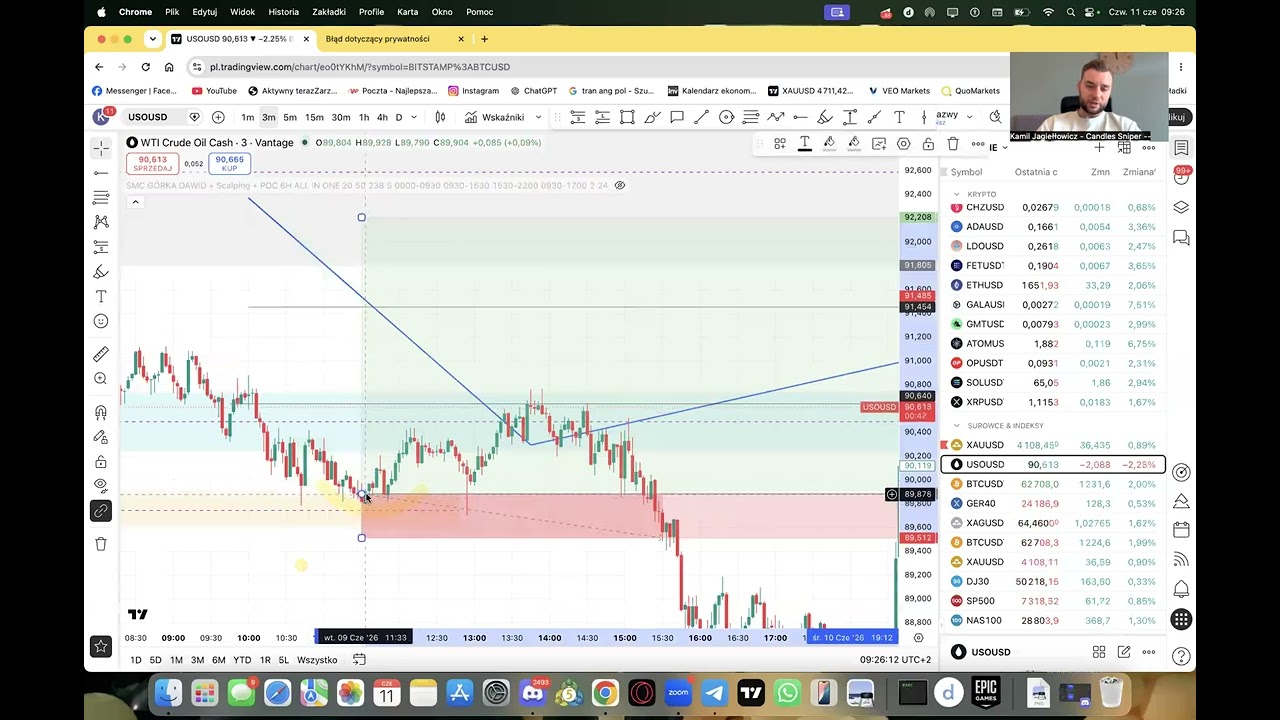Screen dimensions: 1280x720
Task: Open the 6M date range
Action: tap(218, 660)
